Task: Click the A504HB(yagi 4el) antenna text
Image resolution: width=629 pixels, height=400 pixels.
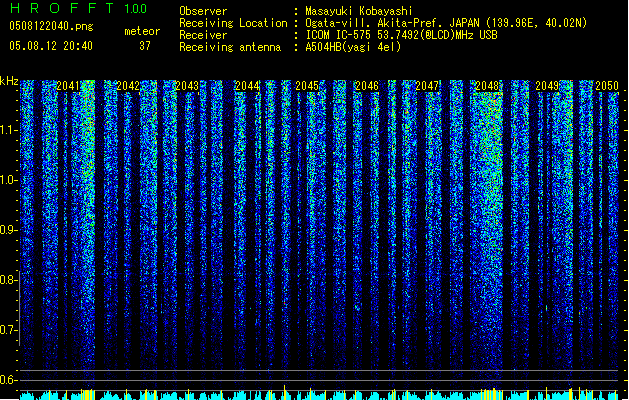Action: (x=353, y=47)
